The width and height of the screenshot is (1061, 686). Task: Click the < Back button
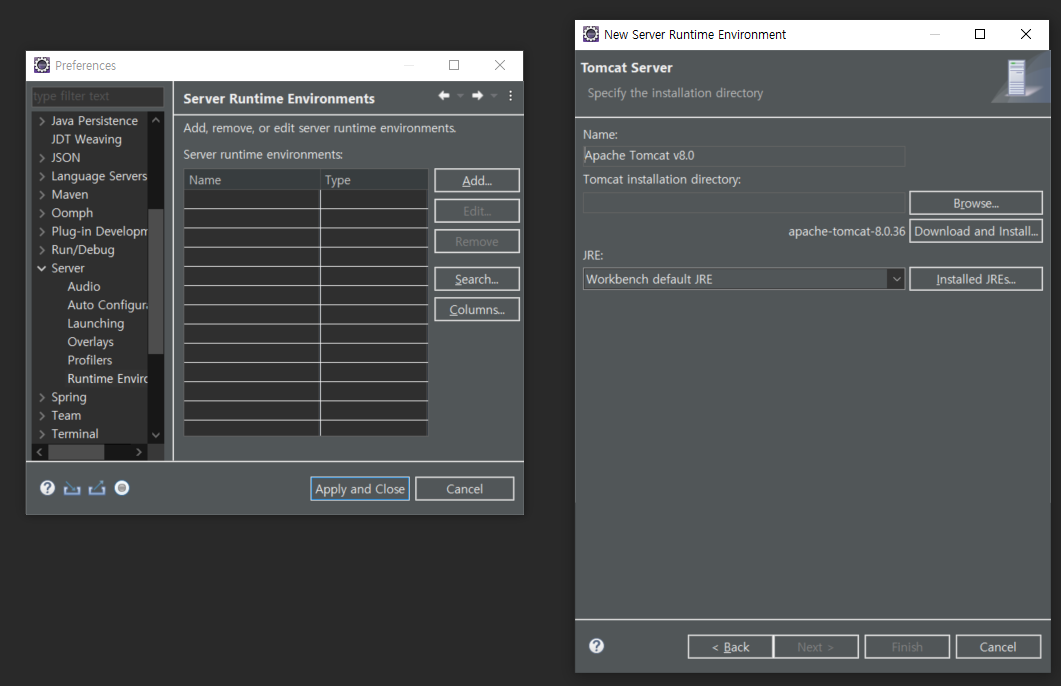click(730, 647)
